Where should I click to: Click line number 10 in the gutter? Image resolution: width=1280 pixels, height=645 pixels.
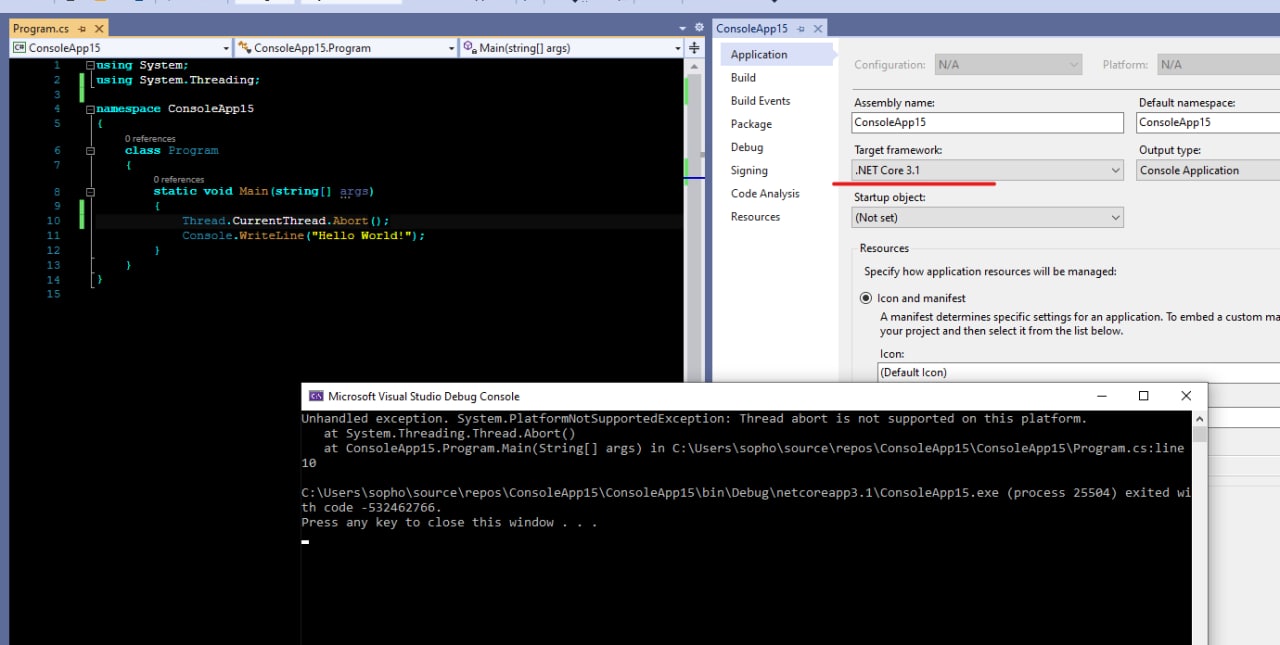coord(53,221)
